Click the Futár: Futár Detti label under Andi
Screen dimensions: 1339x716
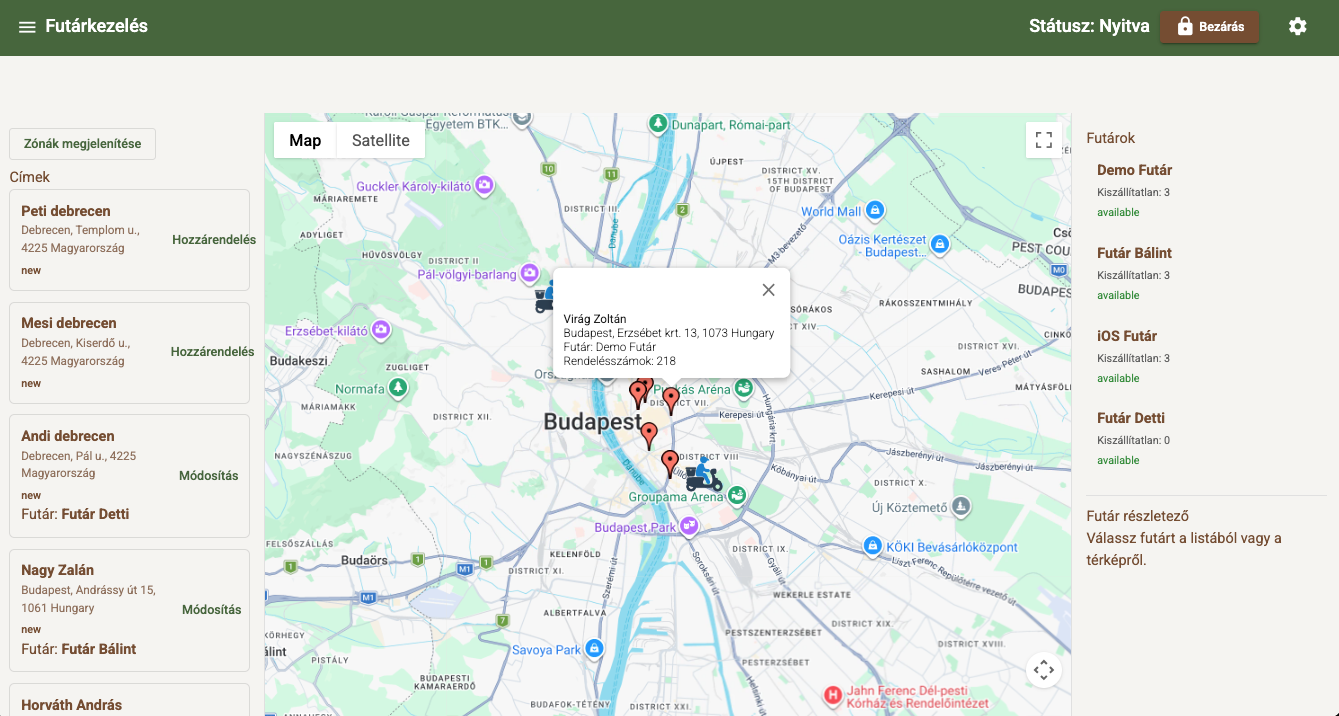pos(75,514)
